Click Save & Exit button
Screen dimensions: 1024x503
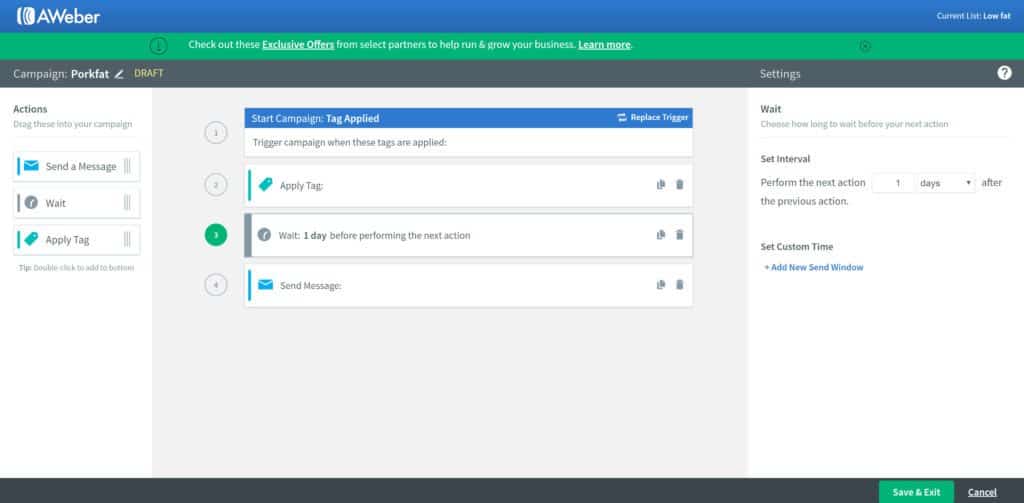click(916, 492)
